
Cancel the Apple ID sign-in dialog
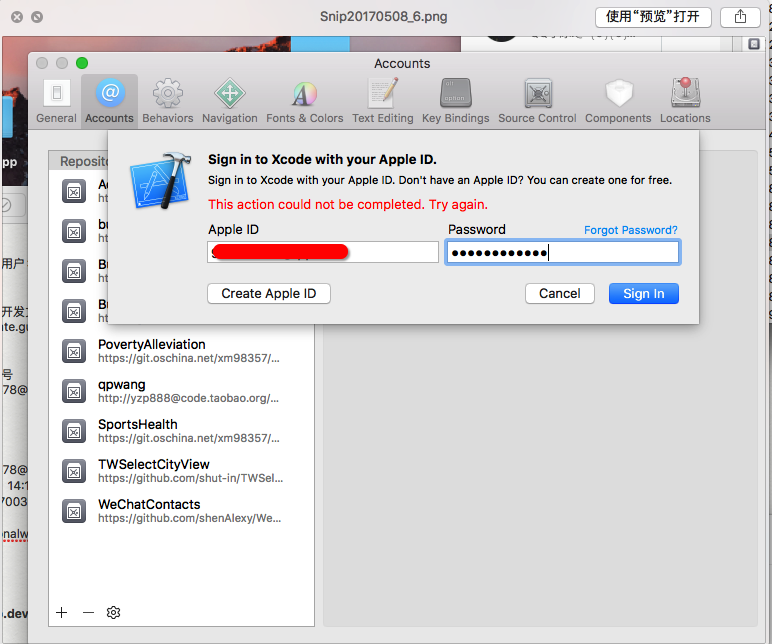point(559,293)
